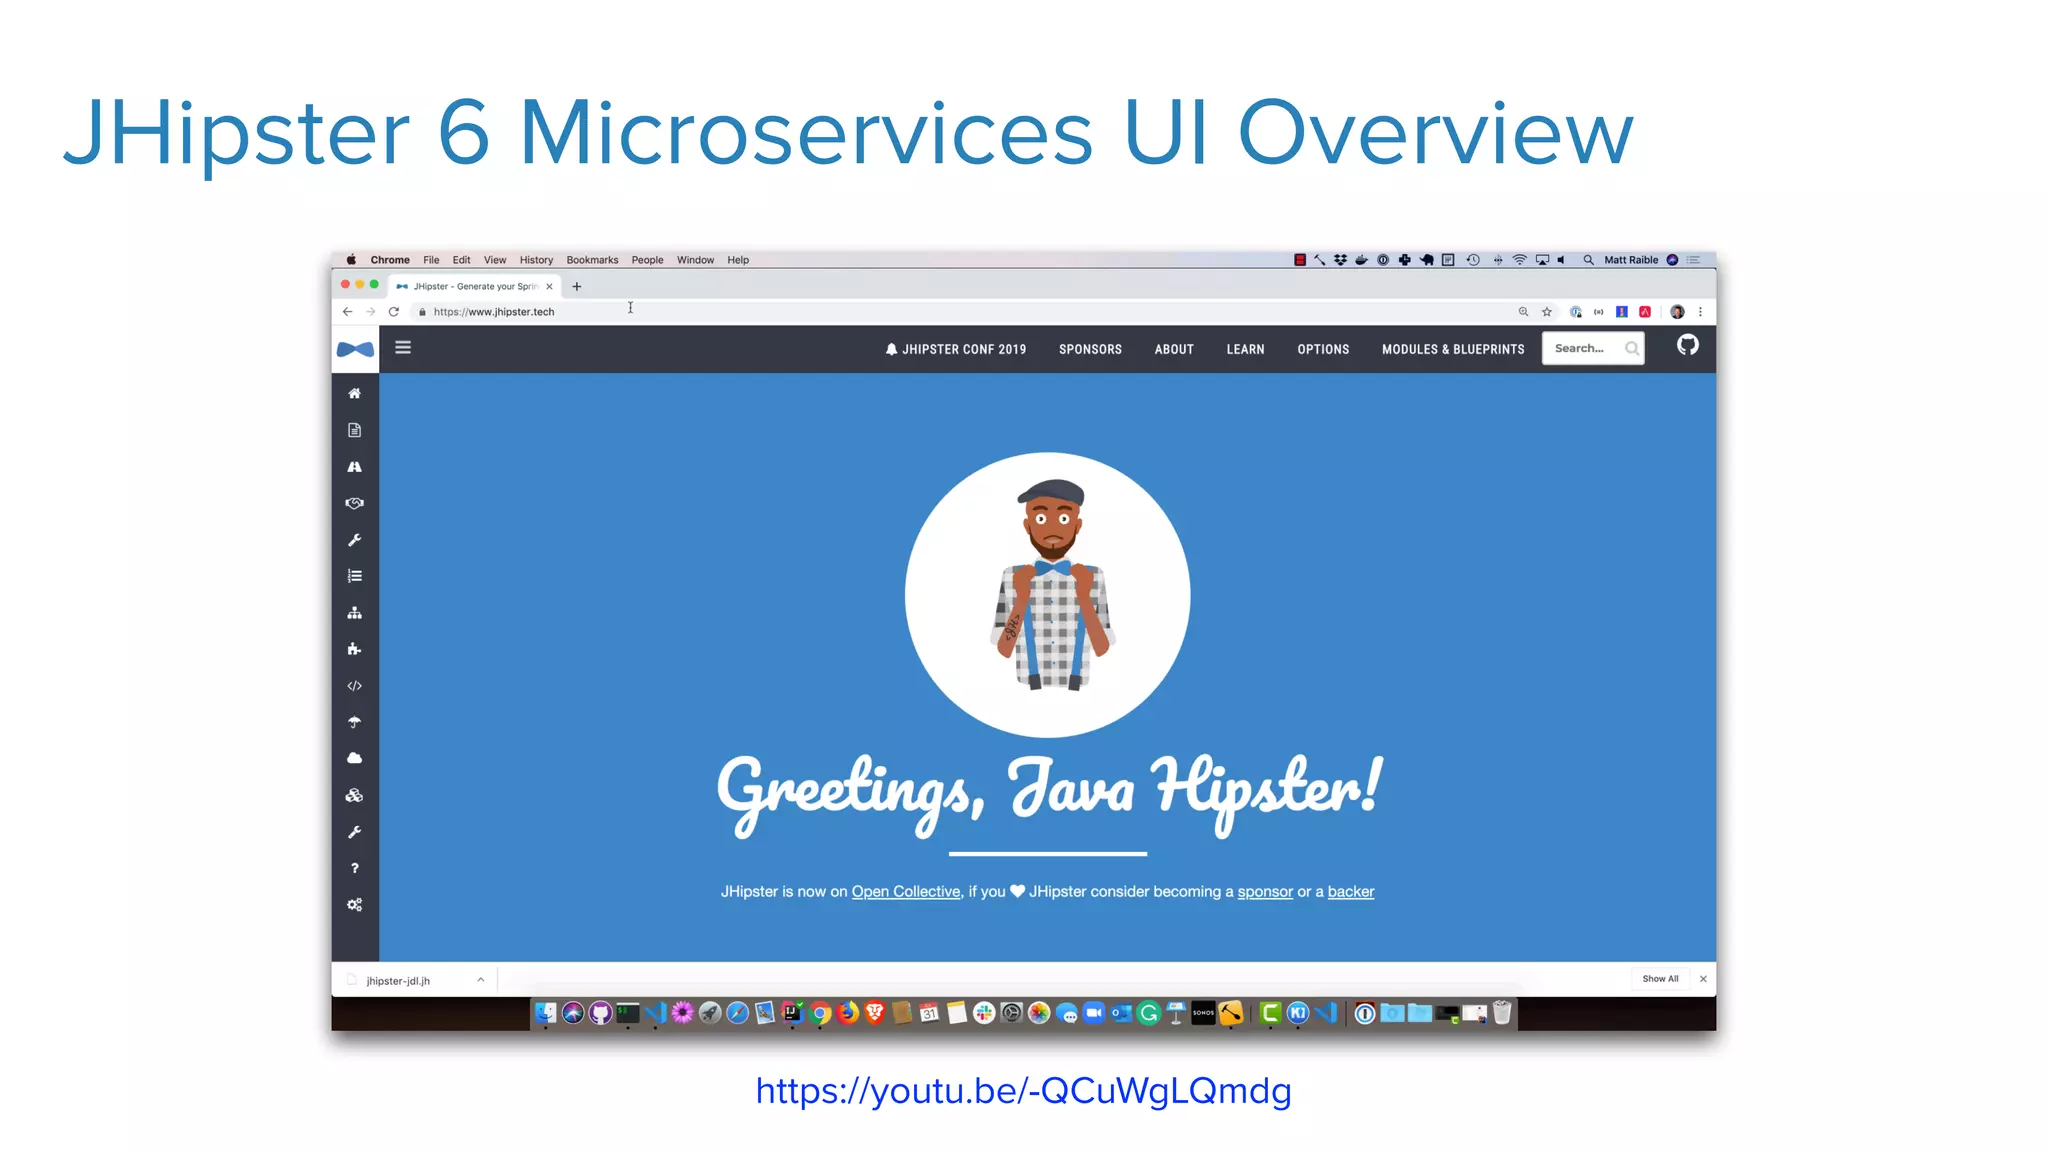Click the Wi-Fi menu bar icon
Viewport: 2048px width, 1152px height.
[x=1519, y=260]
